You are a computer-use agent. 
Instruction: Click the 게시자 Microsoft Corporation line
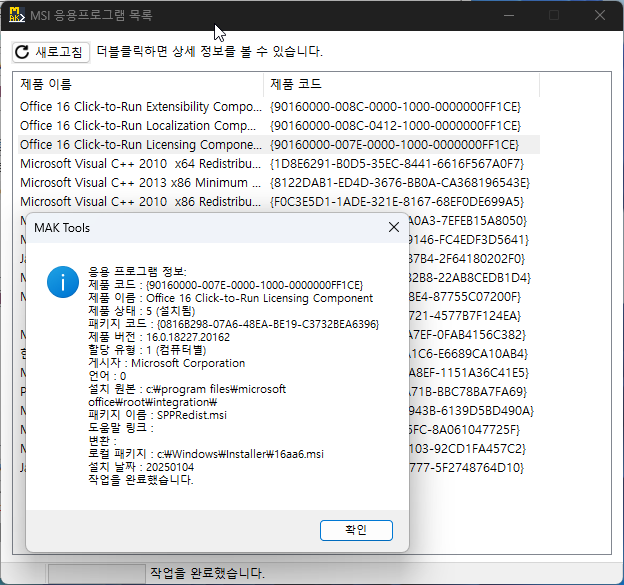pos(167,363)
